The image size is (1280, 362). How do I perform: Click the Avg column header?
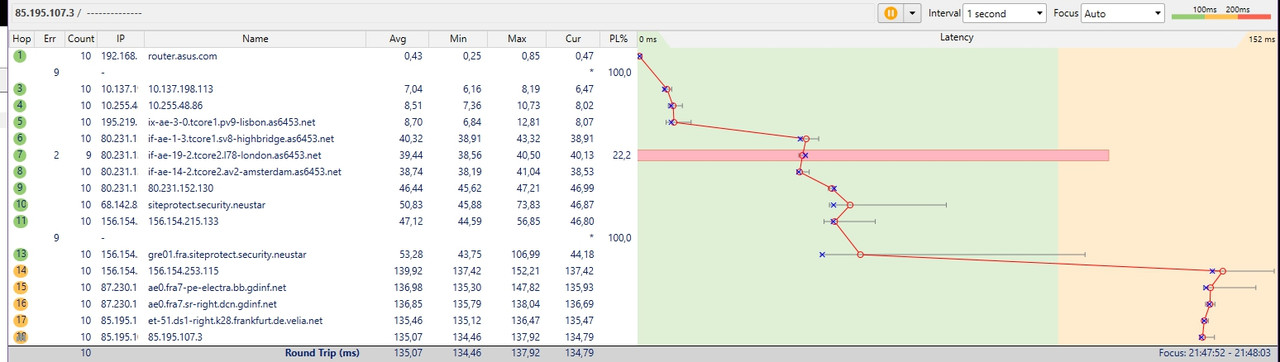[x=398, y=38]
